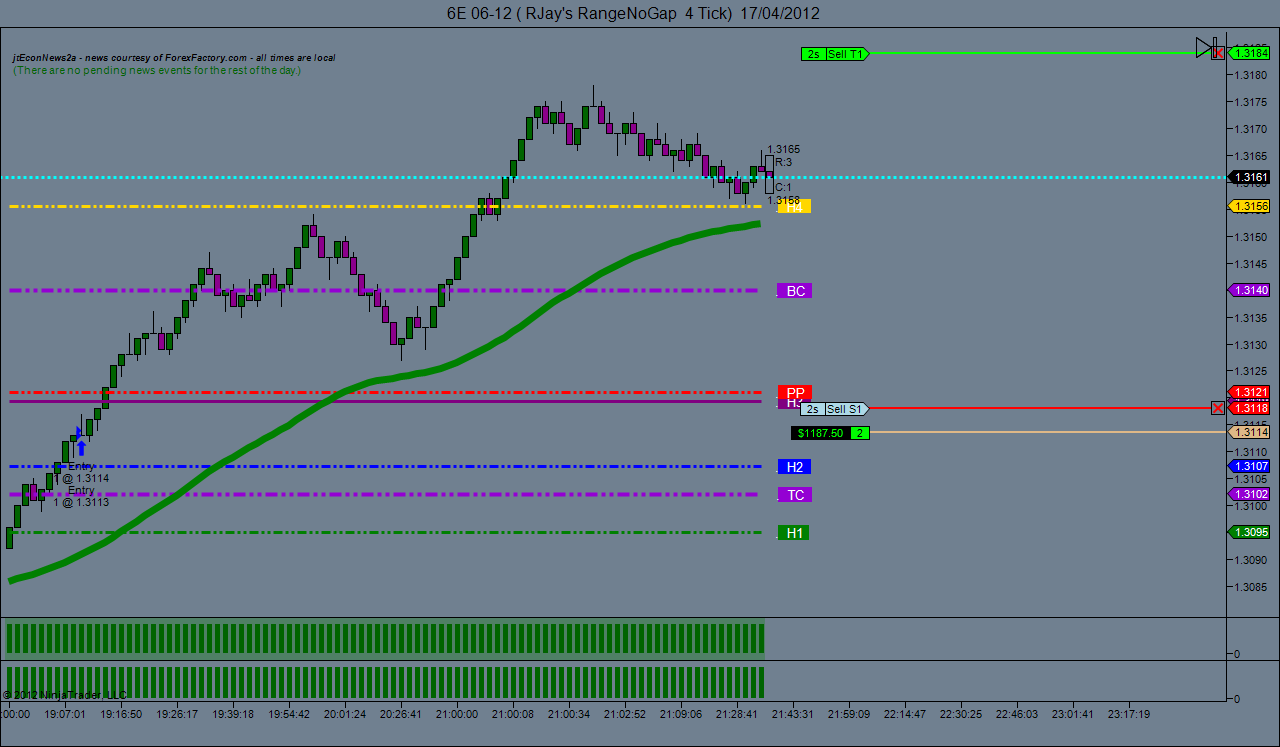Click the purple BC pivot label
Image resolution: width=1280 pixels, height=747 pixels.
[795, 291]
